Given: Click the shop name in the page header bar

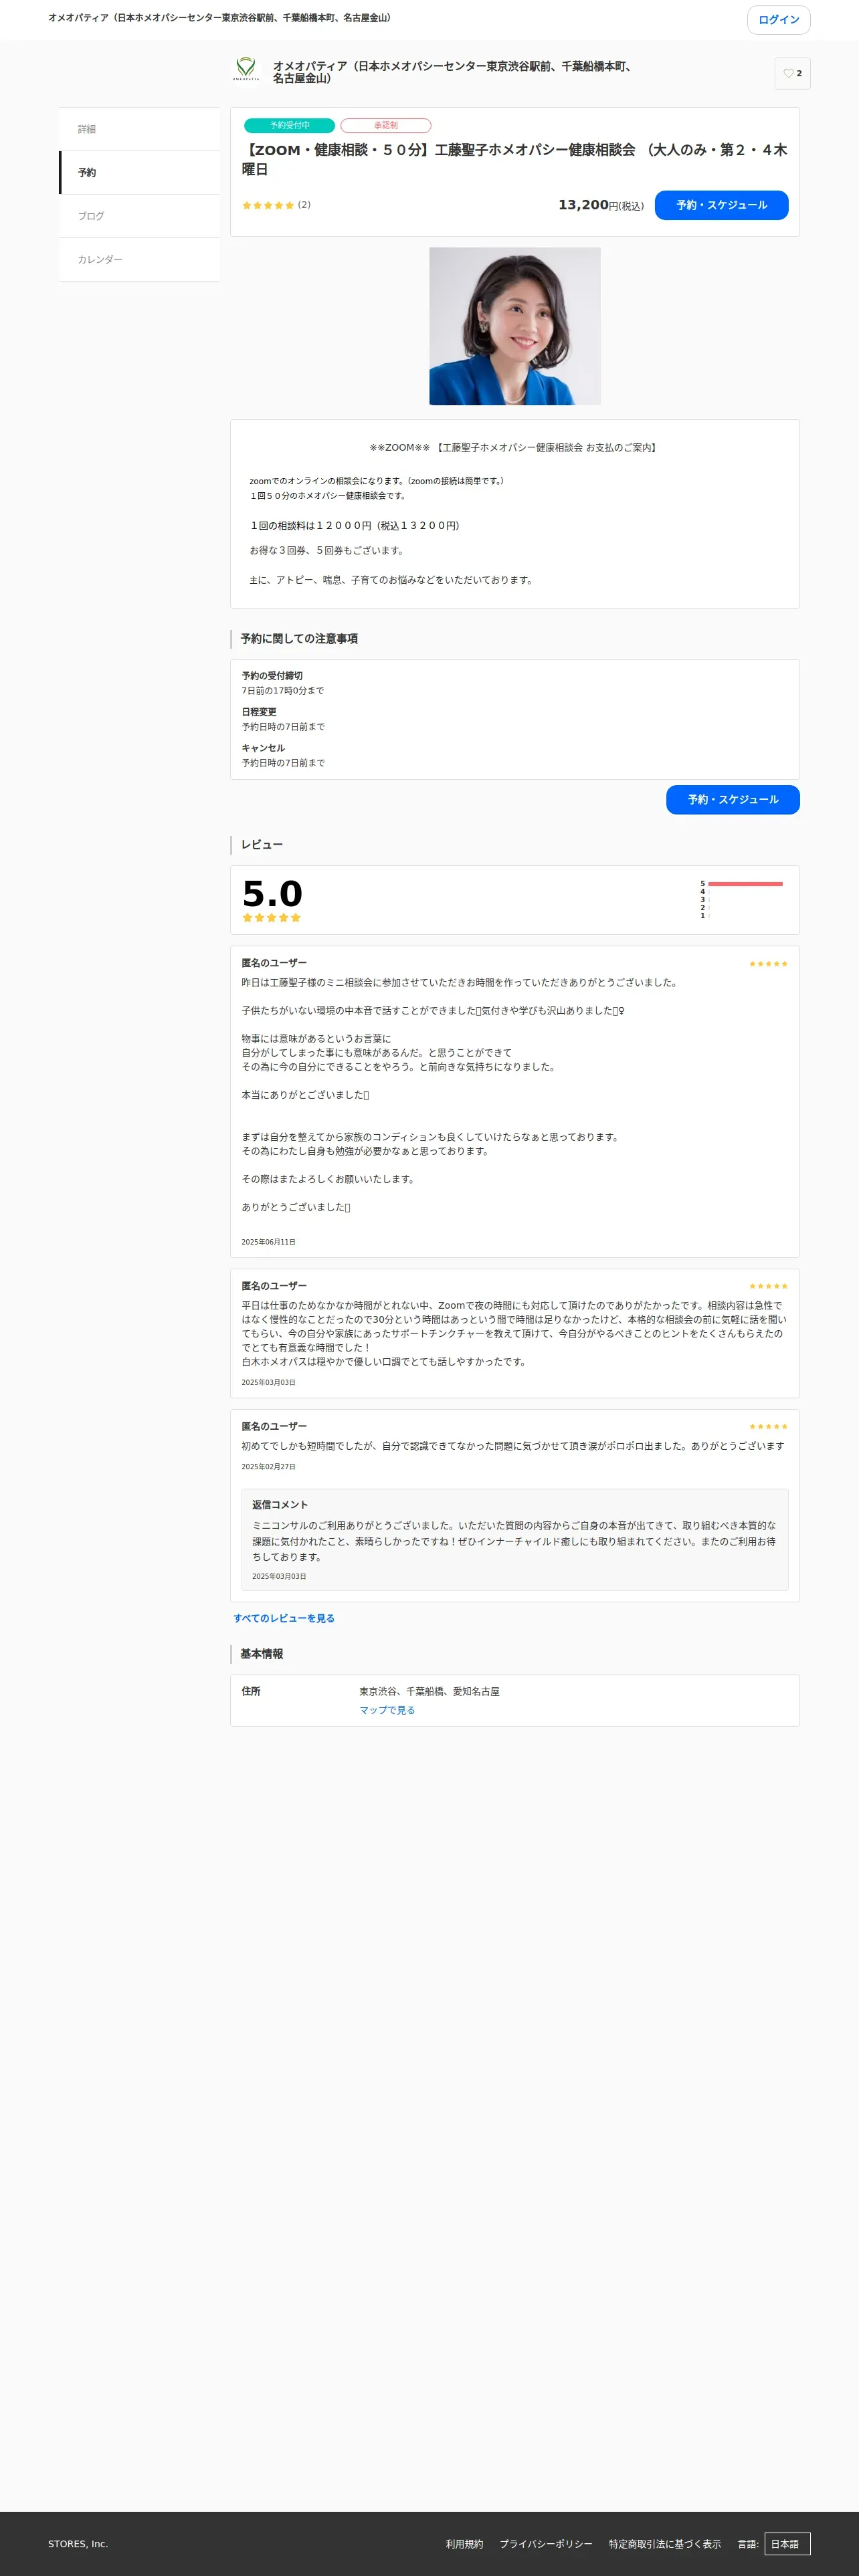Looking at the screenshot, I should 219,18.
